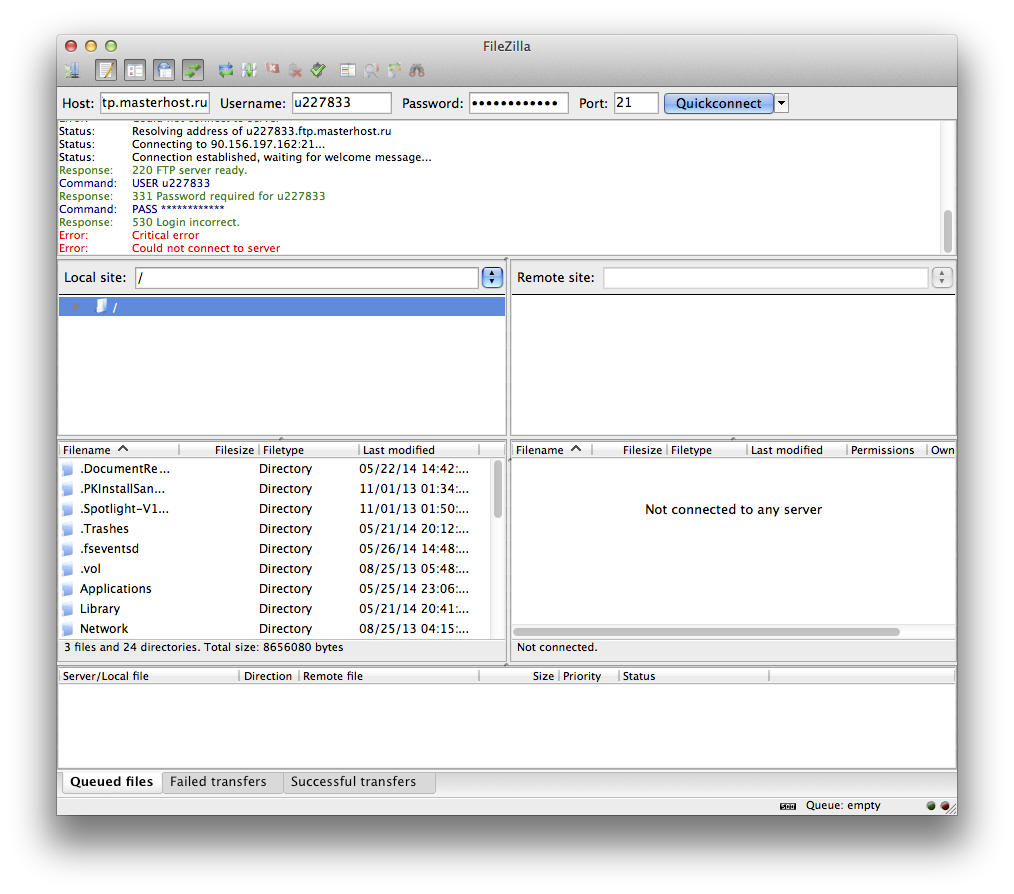Click the Status queue column header
1014x894 pixels.
694,676
